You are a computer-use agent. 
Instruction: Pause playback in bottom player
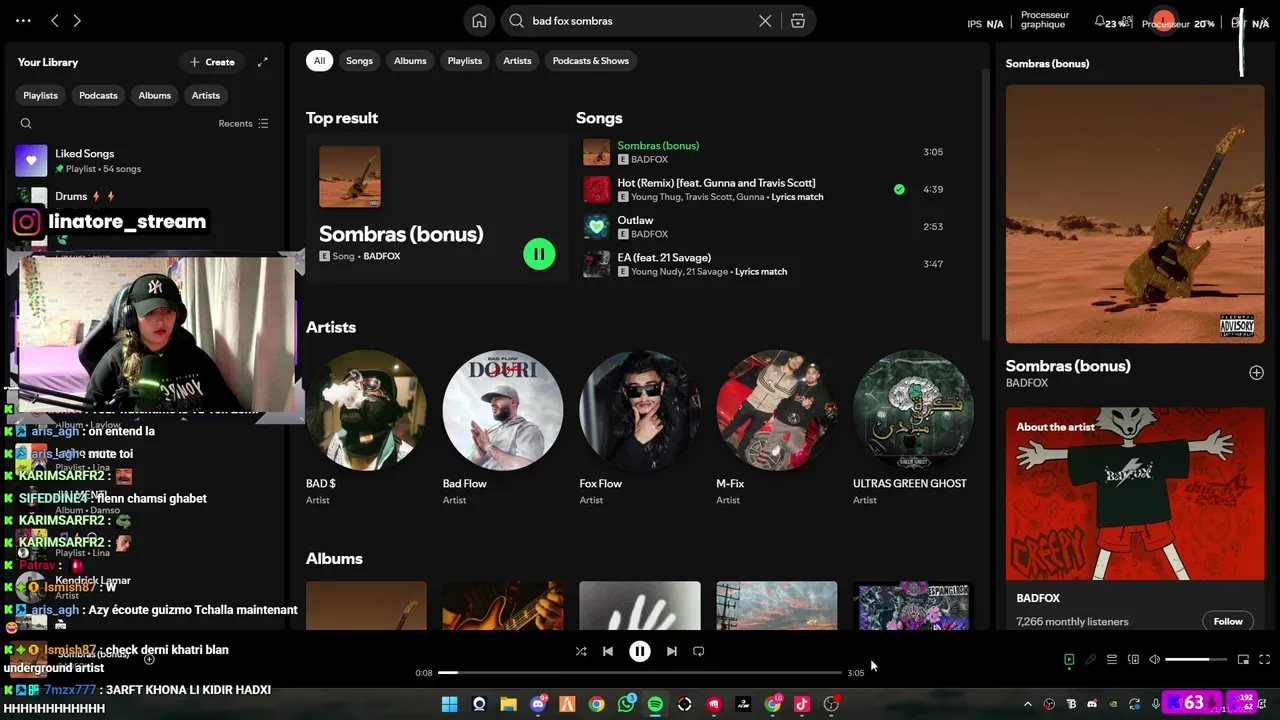pos(640,651)
